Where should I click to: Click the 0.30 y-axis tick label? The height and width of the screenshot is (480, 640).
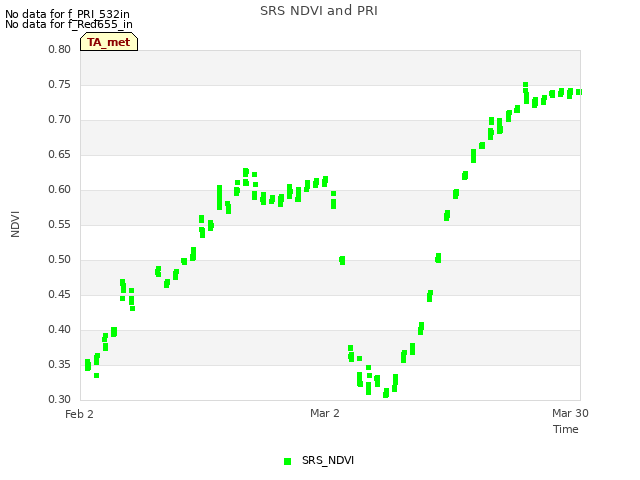pyautogui.click(x=60, y=400)
